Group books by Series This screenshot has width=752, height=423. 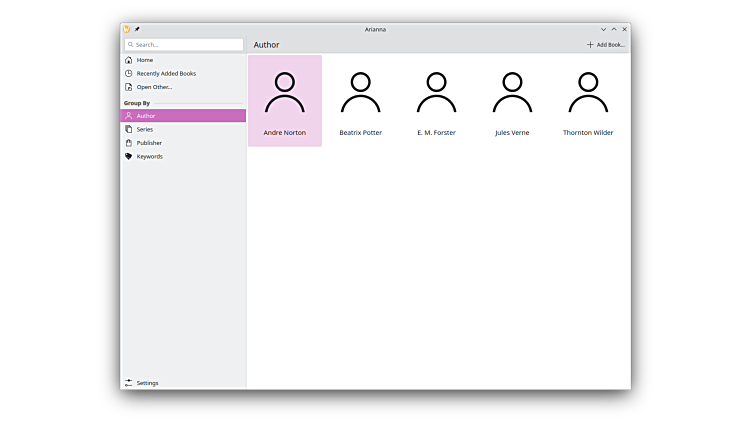145,129
